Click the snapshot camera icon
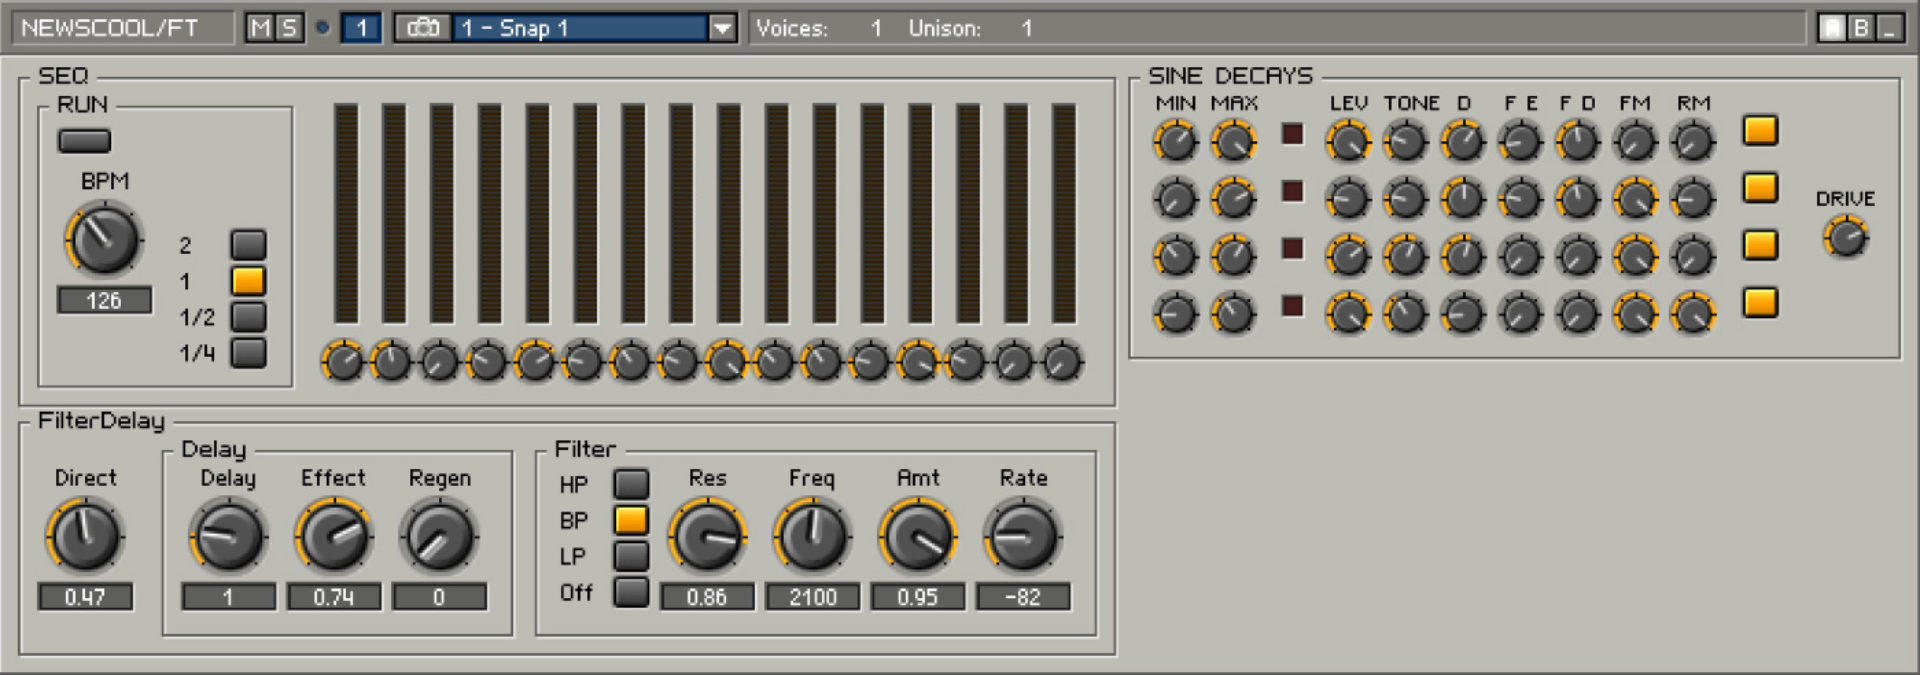Screen dimensions: 1920x675 [423, 28]
